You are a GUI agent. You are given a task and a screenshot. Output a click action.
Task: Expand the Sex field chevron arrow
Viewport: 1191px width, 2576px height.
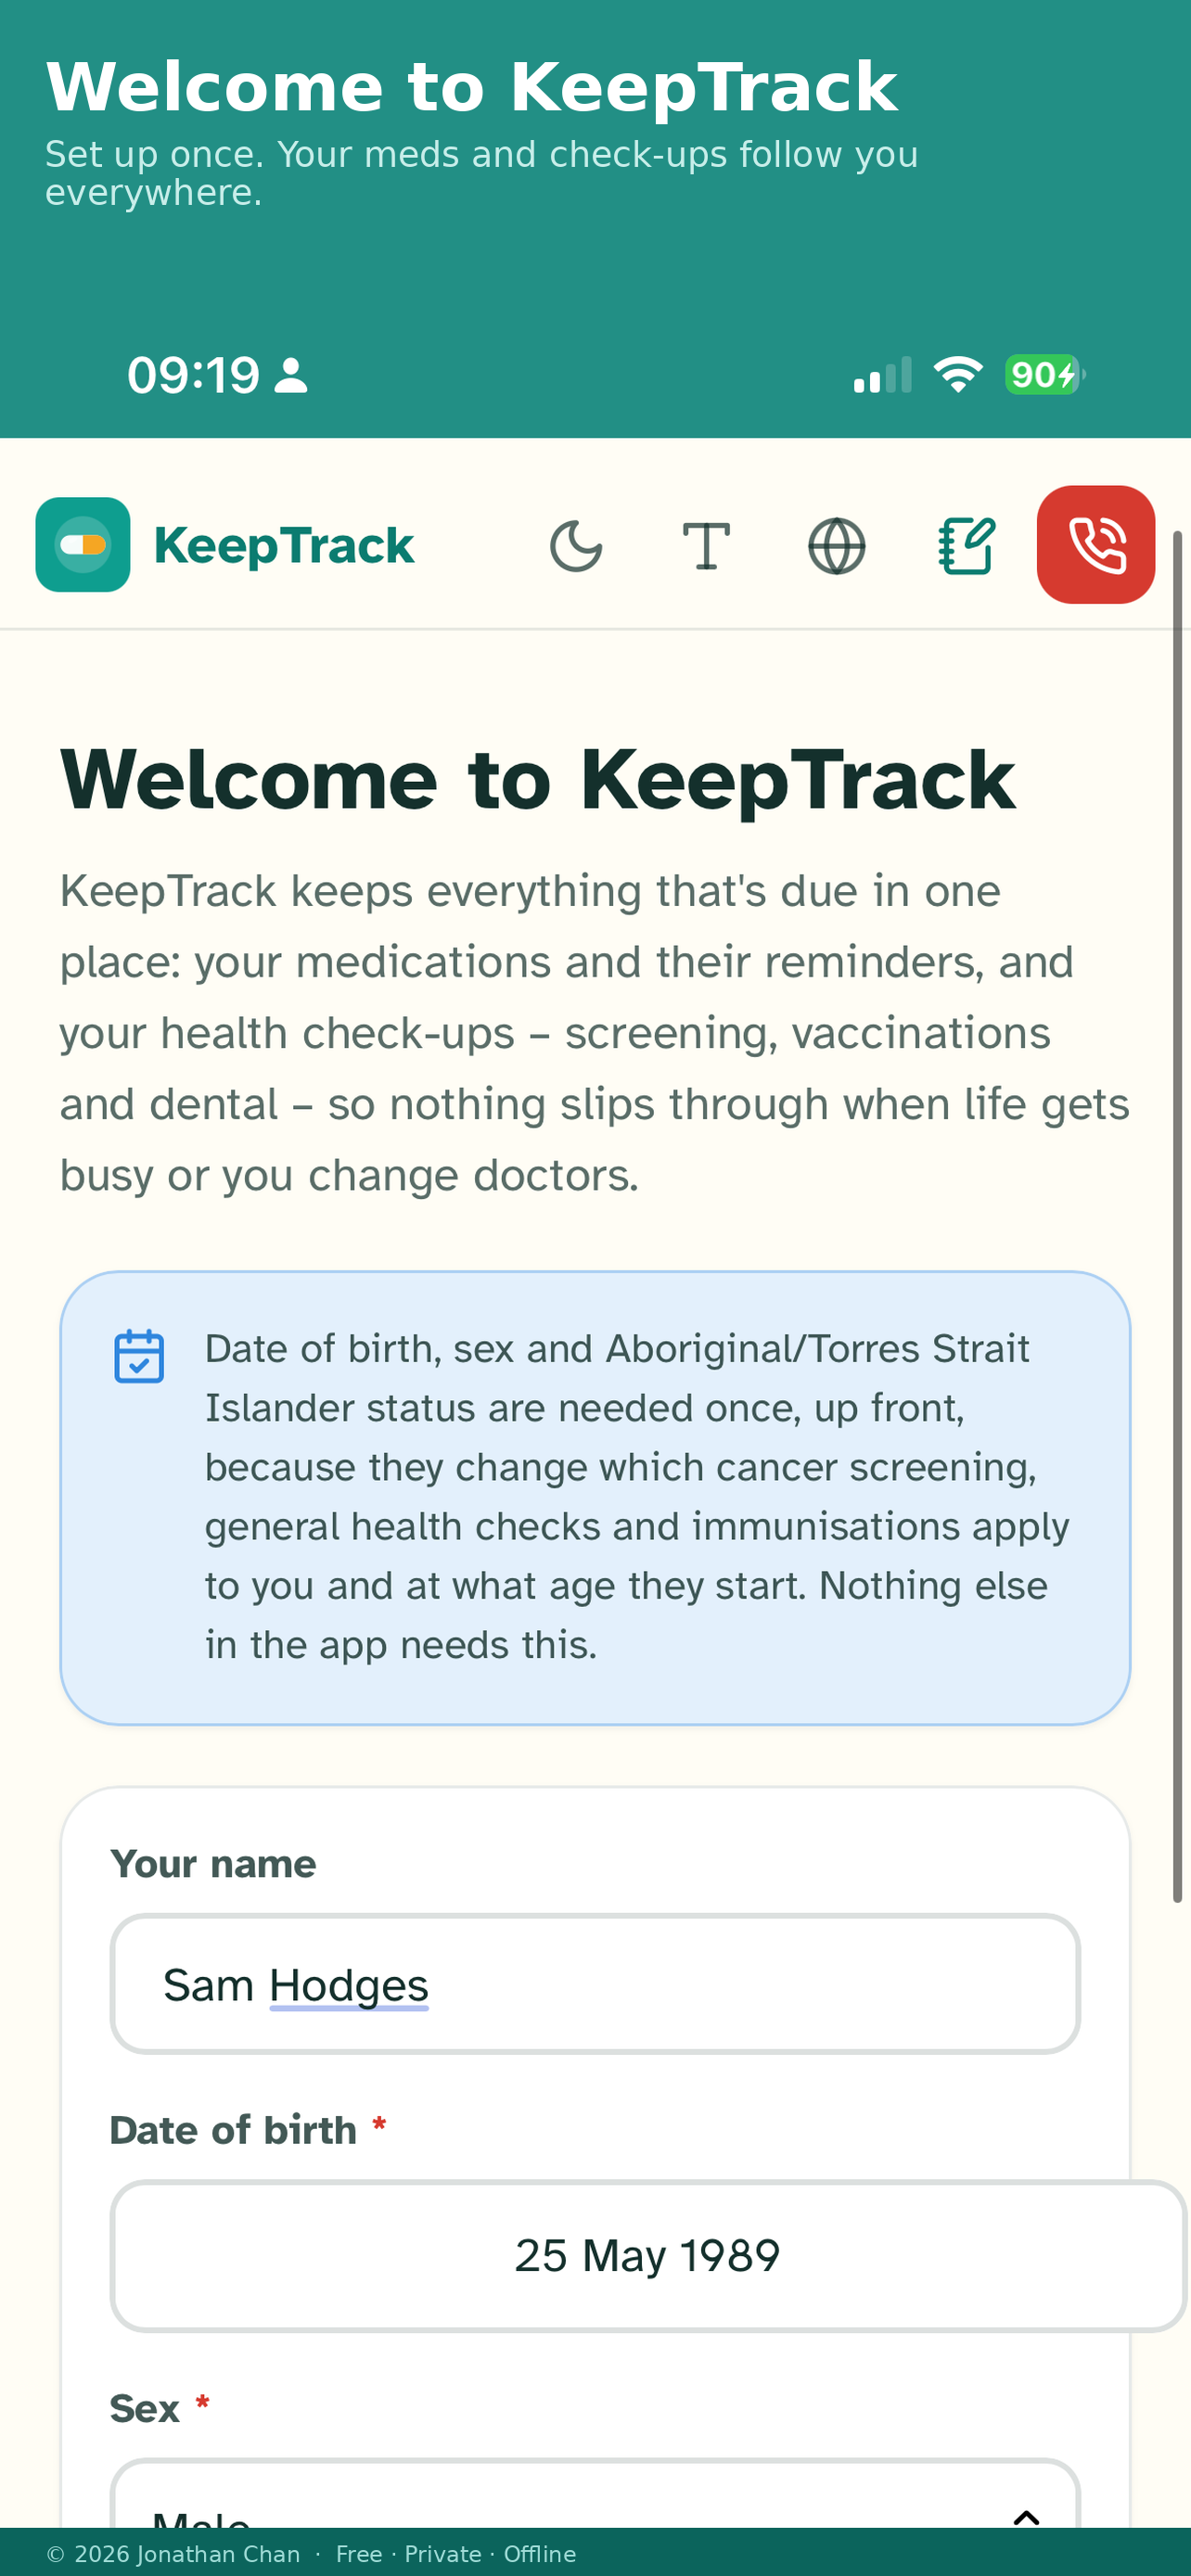1027,2515
